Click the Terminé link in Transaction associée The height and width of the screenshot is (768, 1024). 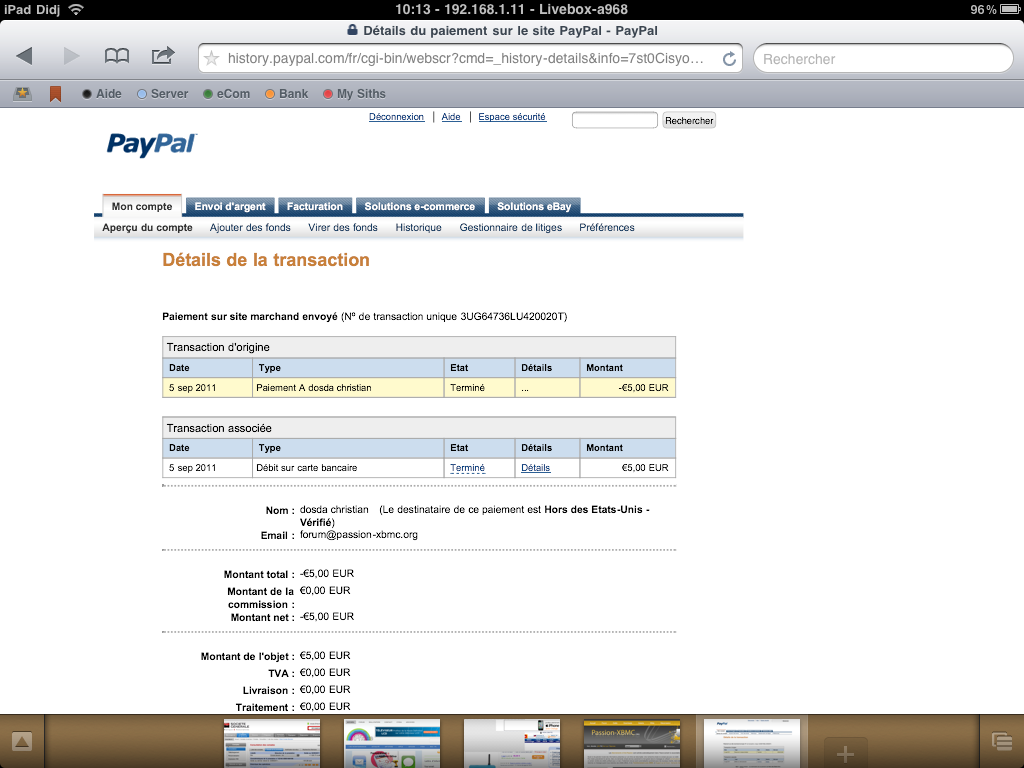pos(468,468)
